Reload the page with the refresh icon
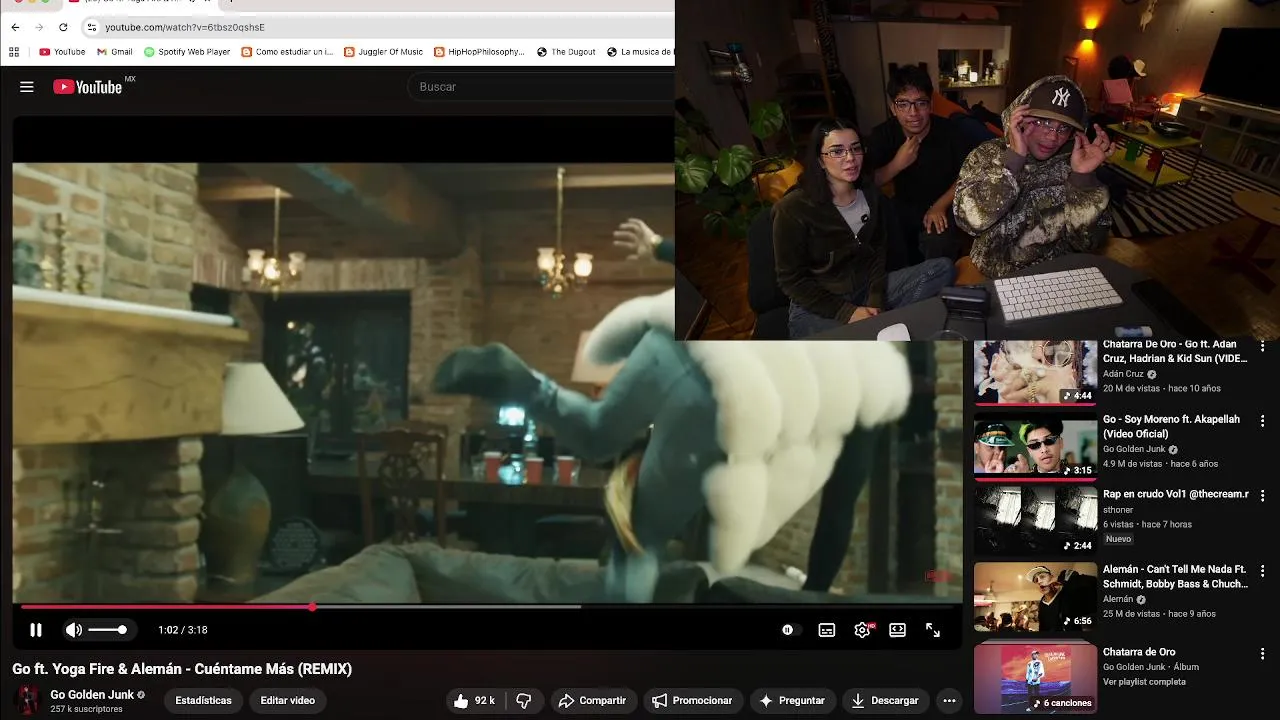Image resolution: width=1280 pixels, height=720 pixels. coord(63,27)
